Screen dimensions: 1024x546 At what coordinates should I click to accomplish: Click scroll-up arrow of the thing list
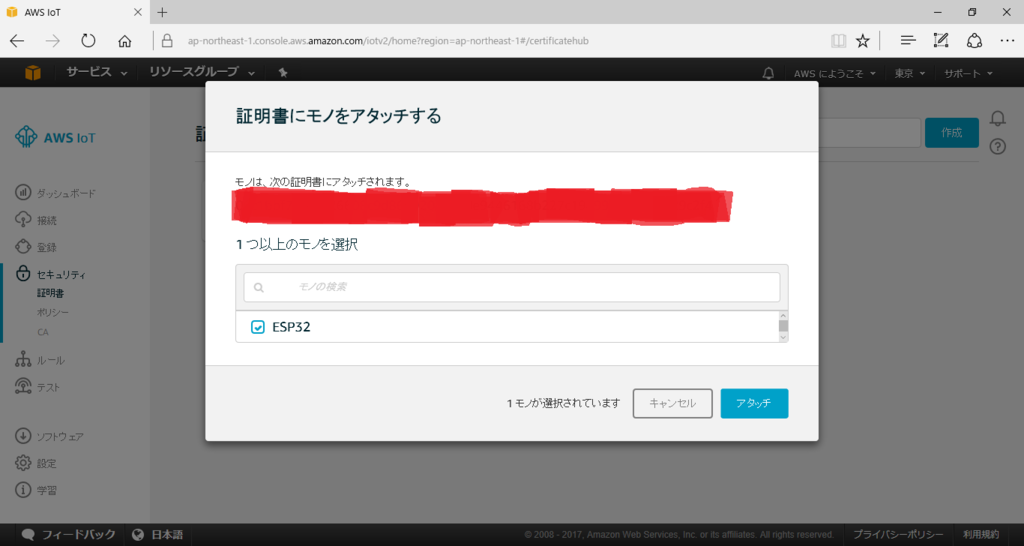point(783,316)
